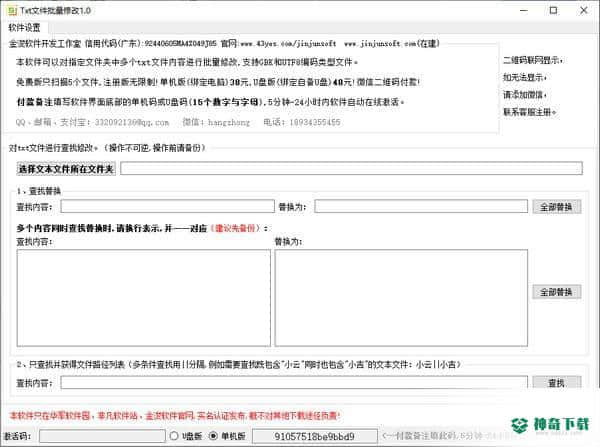Click the multi-line 查找内容 text area

point(143,298)
